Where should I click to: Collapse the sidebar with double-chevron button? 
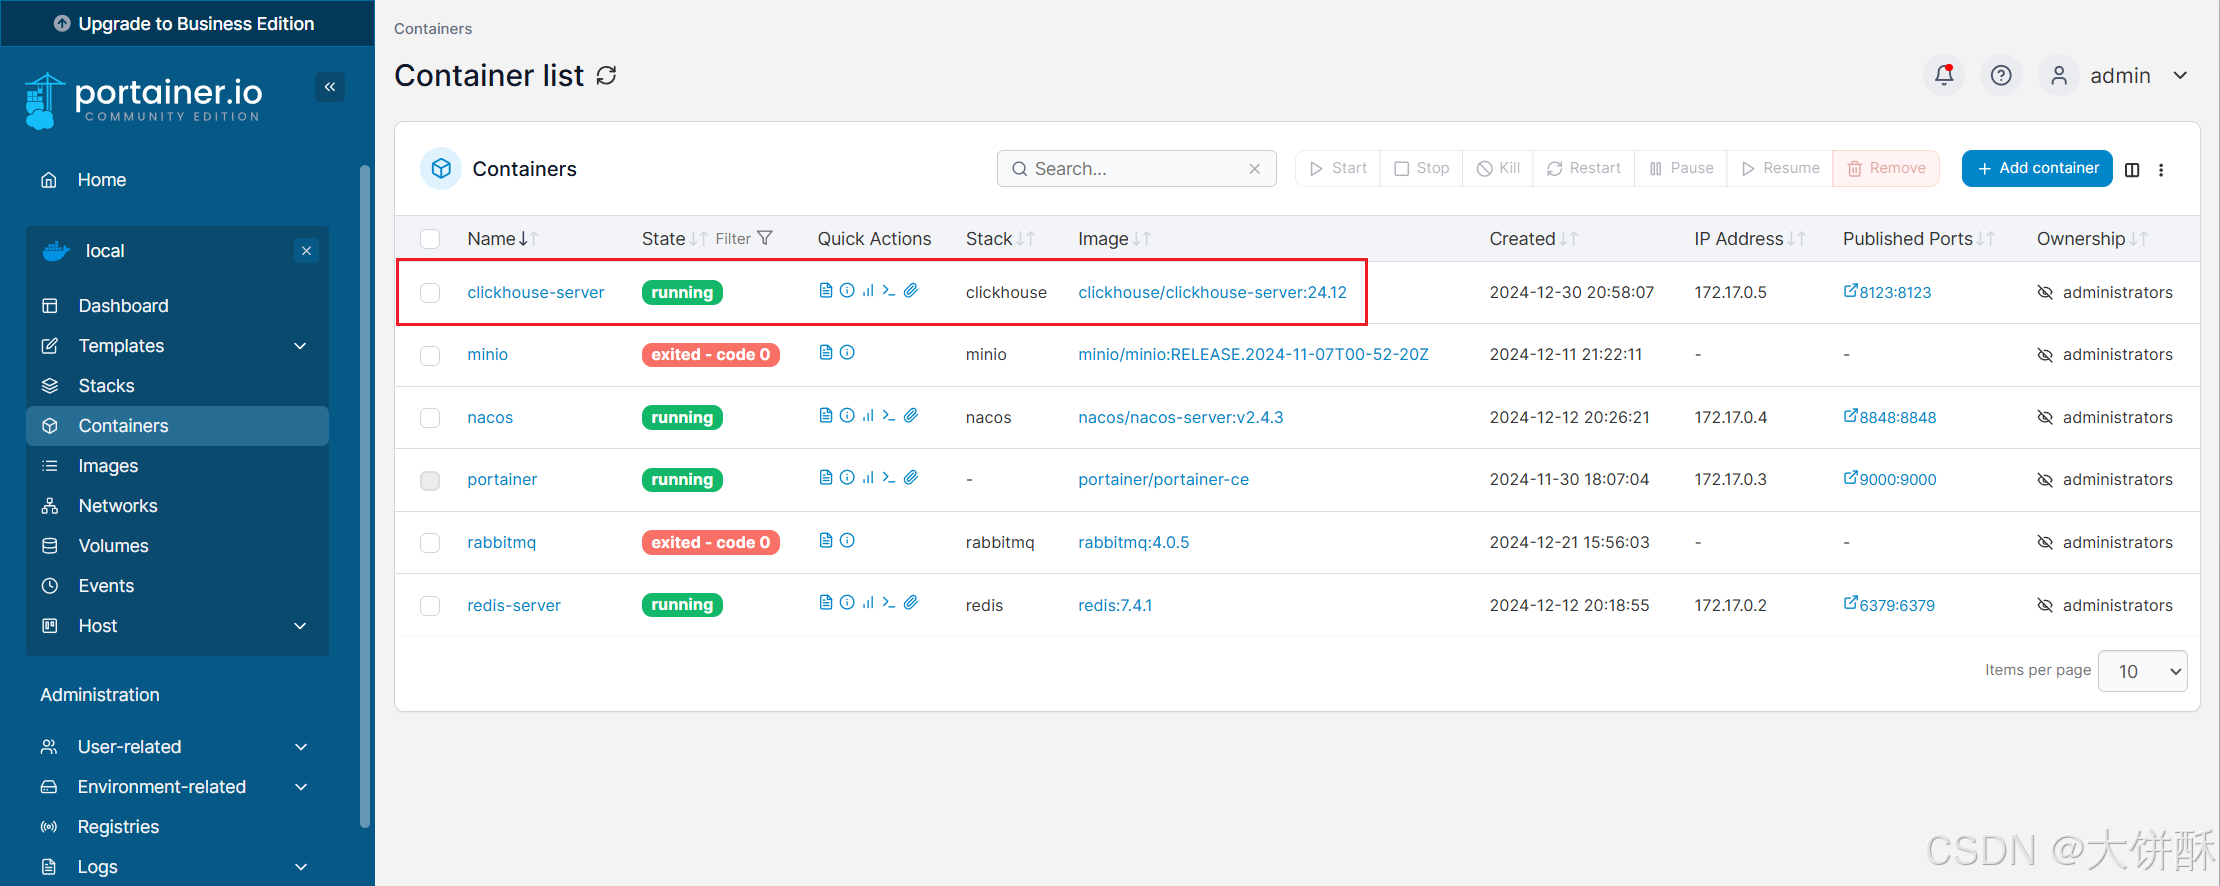330,87
